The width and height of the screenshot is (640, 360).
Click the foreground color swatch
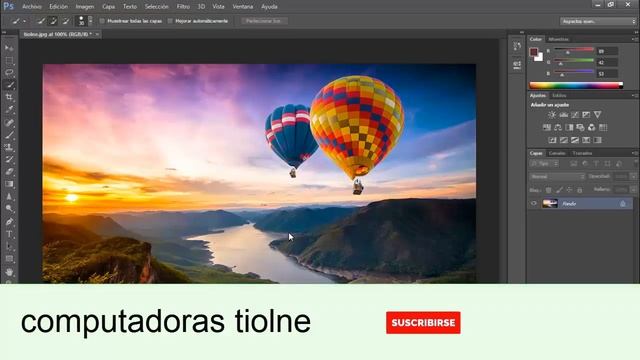coord(533,52)
